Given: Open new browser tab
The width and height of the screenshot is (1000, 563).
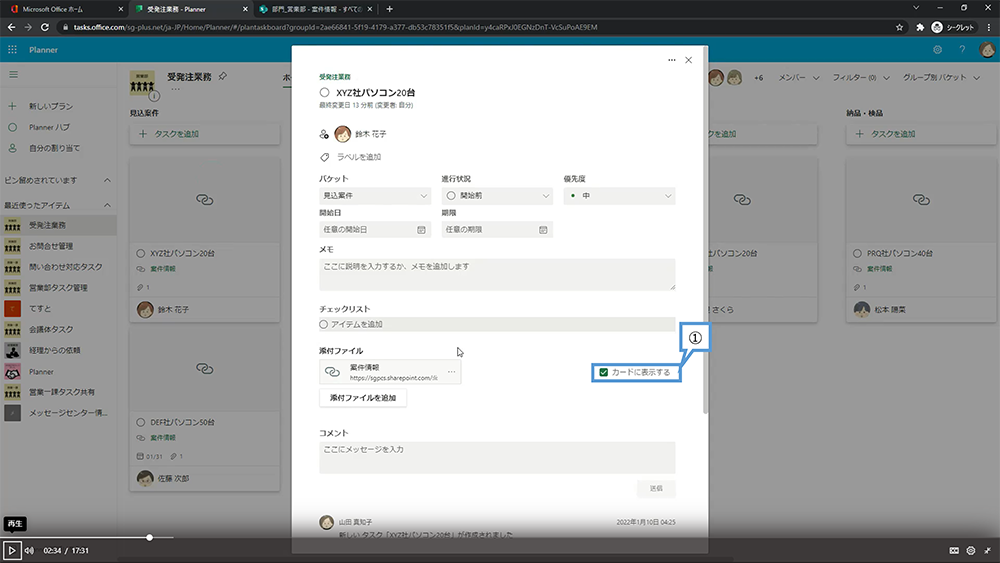Looking at the screenshot, I should click(x=390, y=9).
